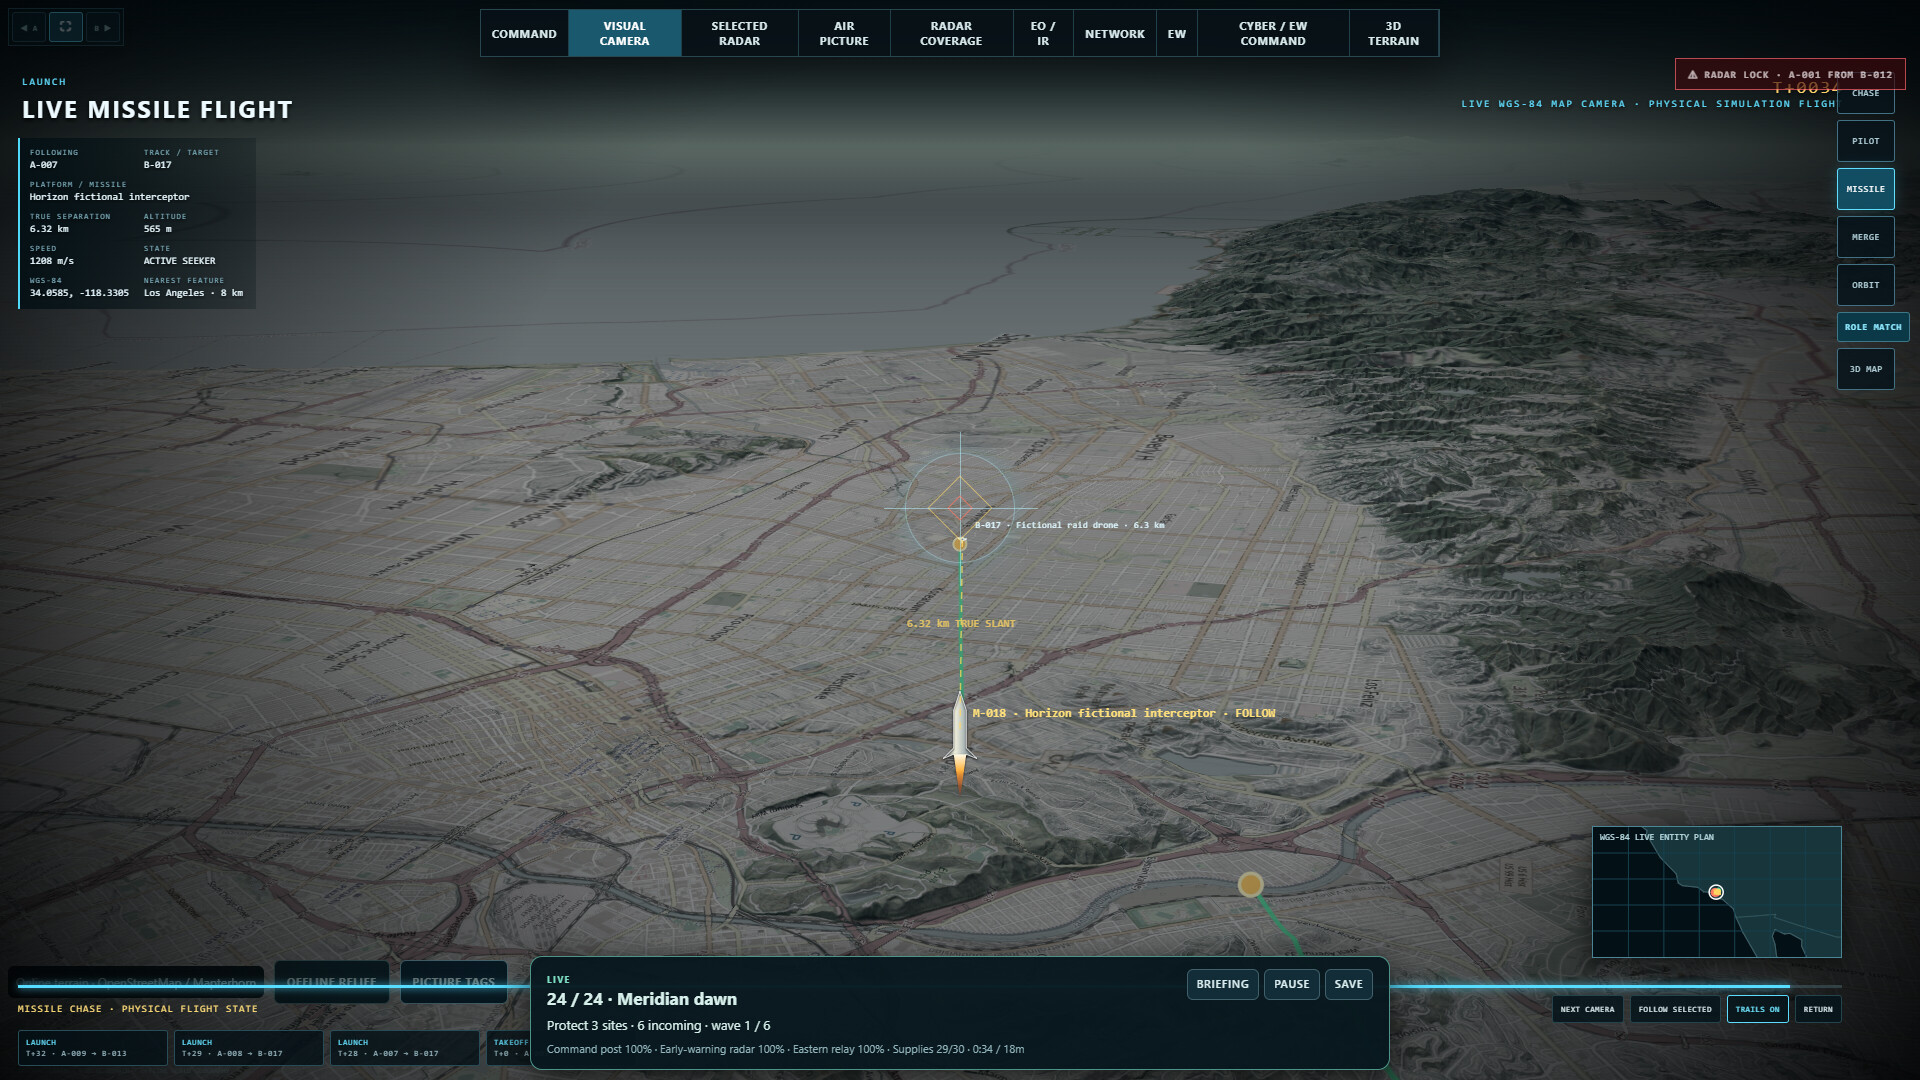Image resolution: width=1920 pixels, height=1080 pixels.
Task: Toggle the Role Match option
Action: 1873,327
